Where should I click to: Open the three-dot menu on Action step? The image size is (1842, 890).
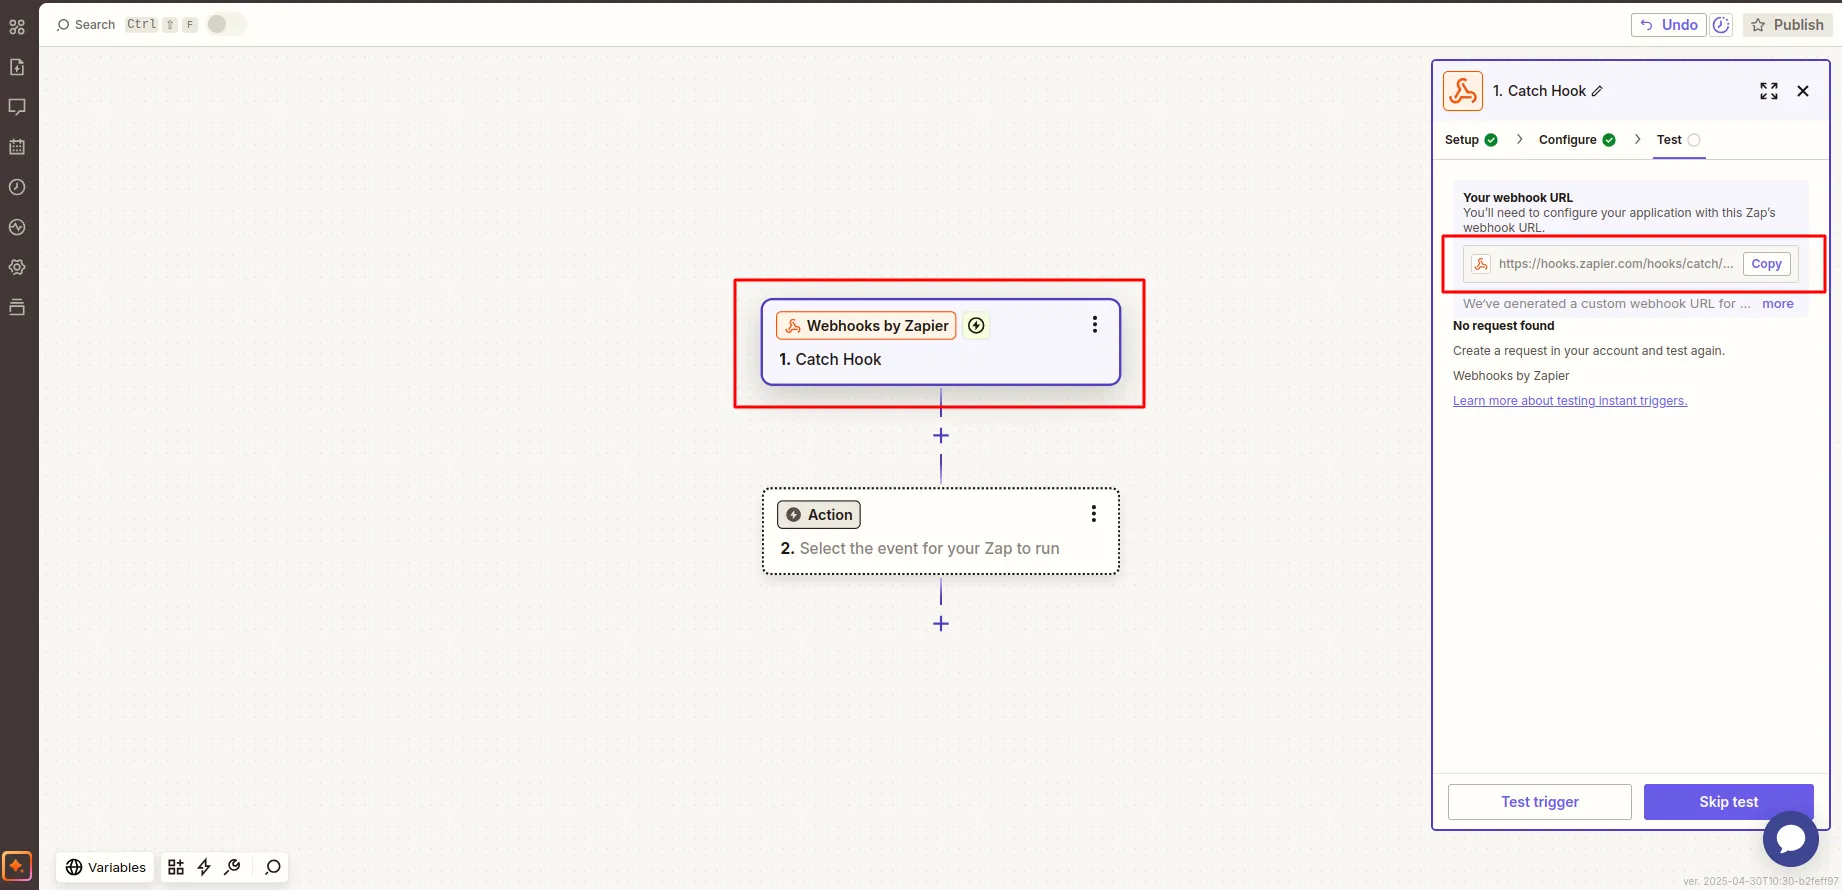pyautogui.click(x=1094, y=514)
